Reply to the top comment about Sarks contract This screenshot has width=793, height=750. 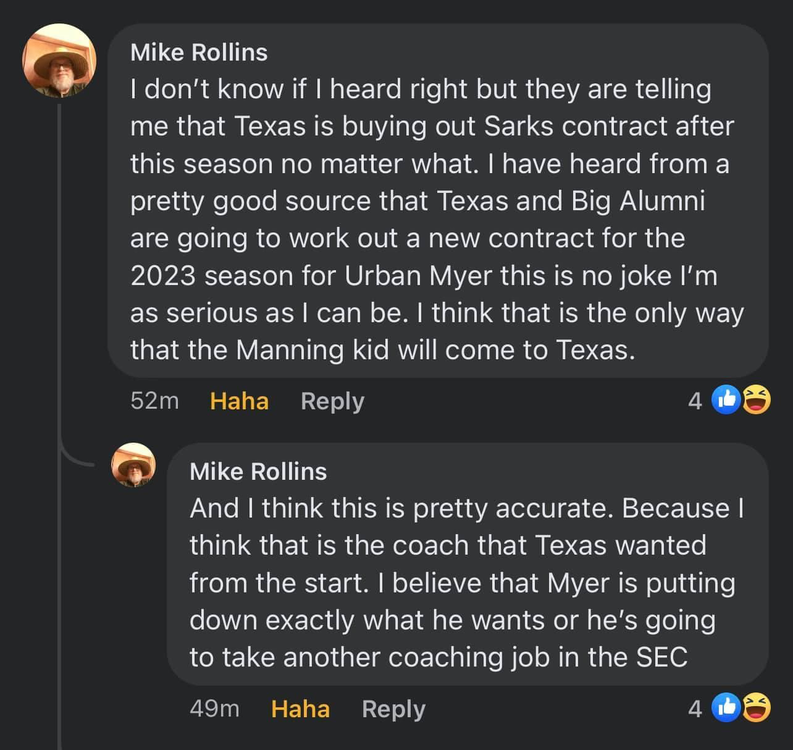(x=332, y=401)
